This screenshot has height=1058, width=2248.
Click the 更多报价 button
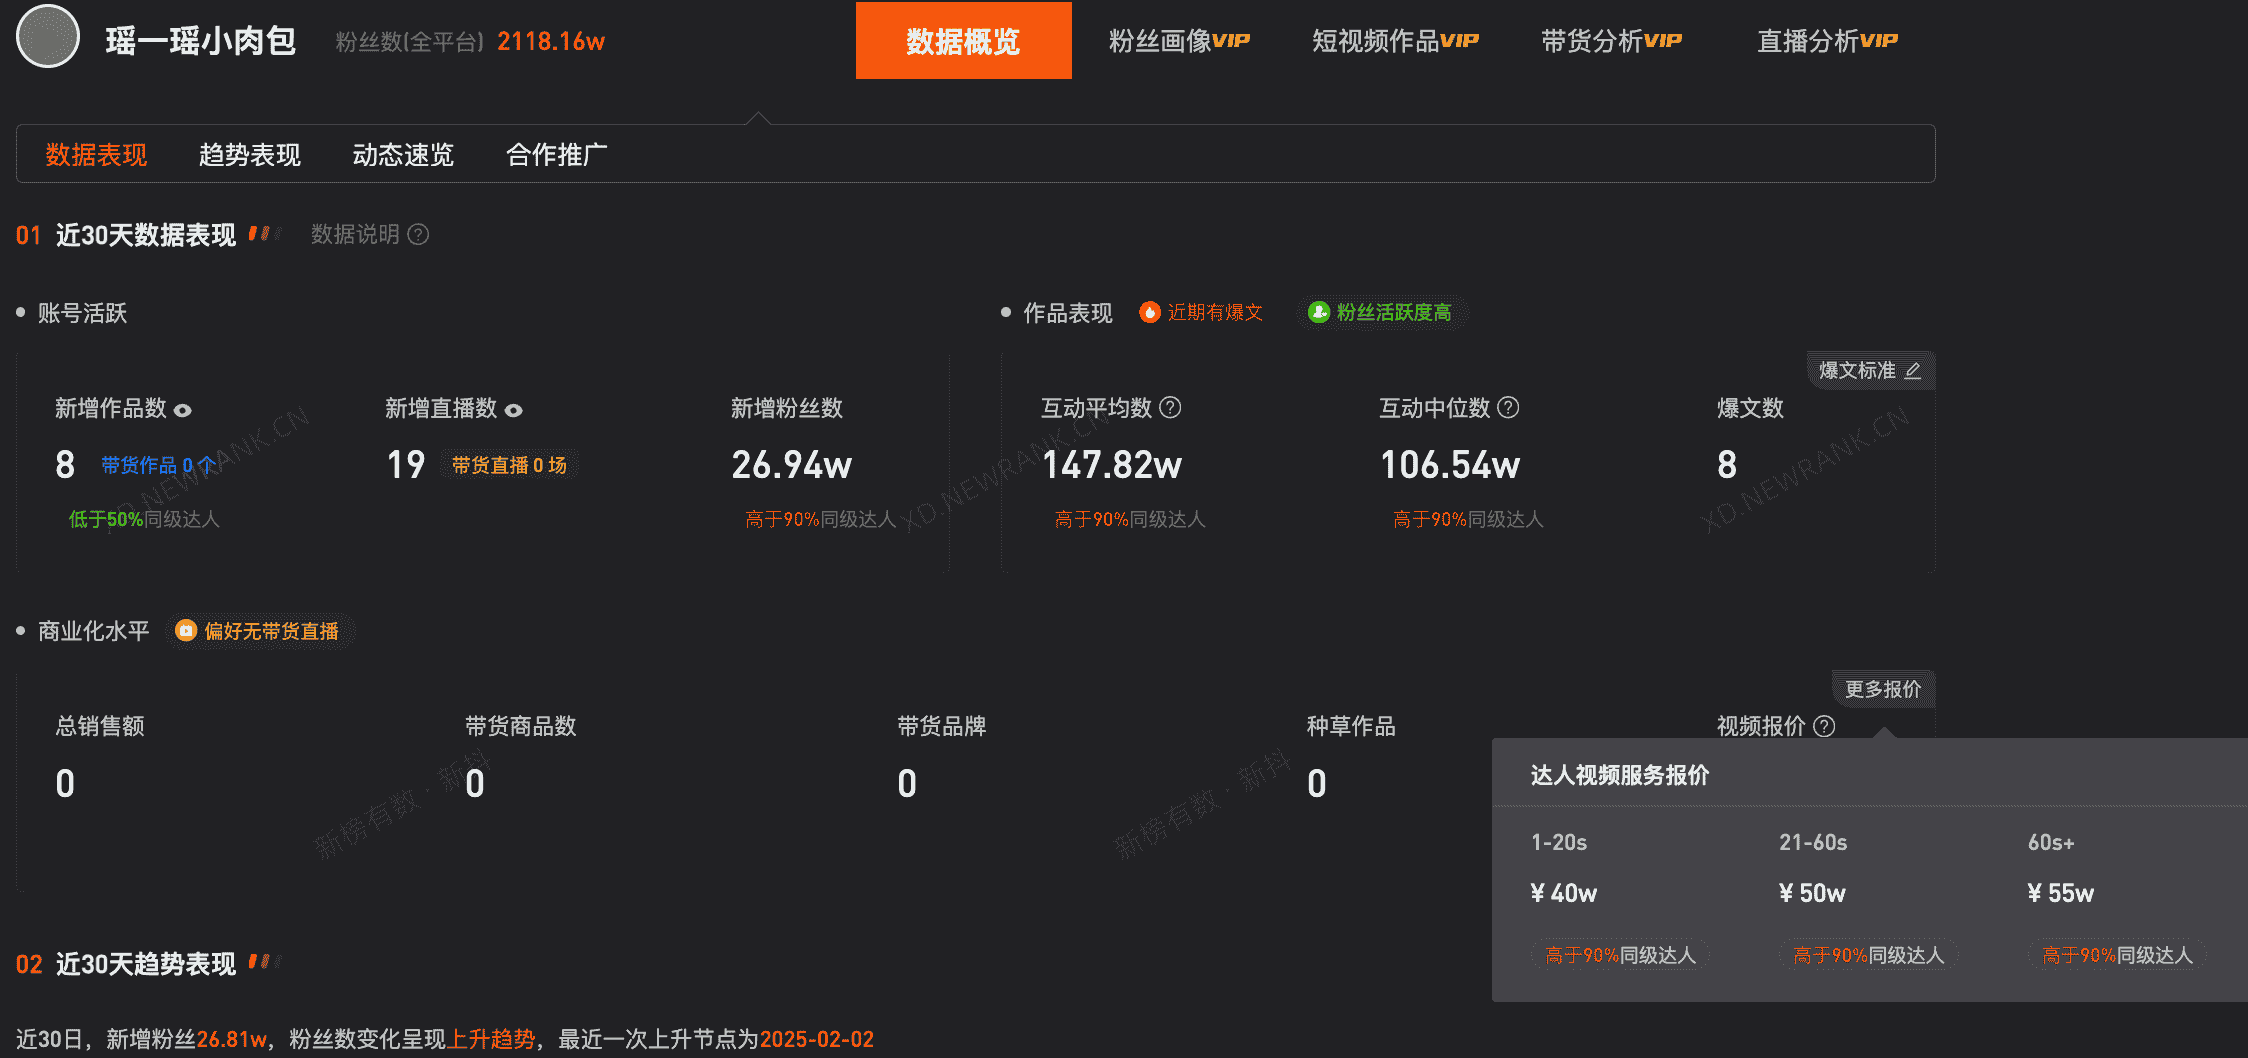[x=1882, y=689]
